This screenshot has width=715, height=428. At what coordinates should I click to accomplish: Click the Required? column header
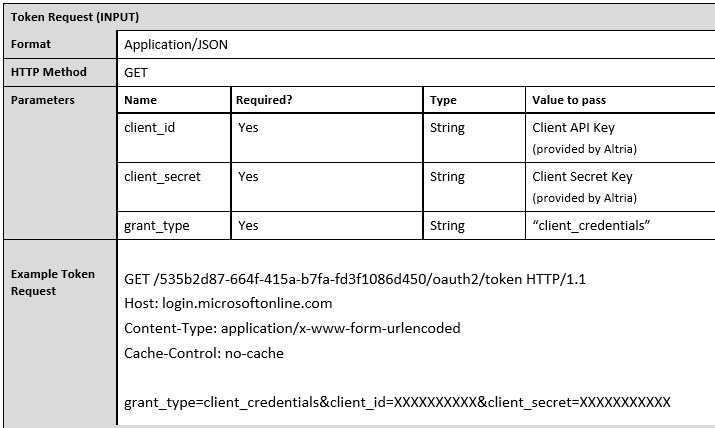pos(263,100)
